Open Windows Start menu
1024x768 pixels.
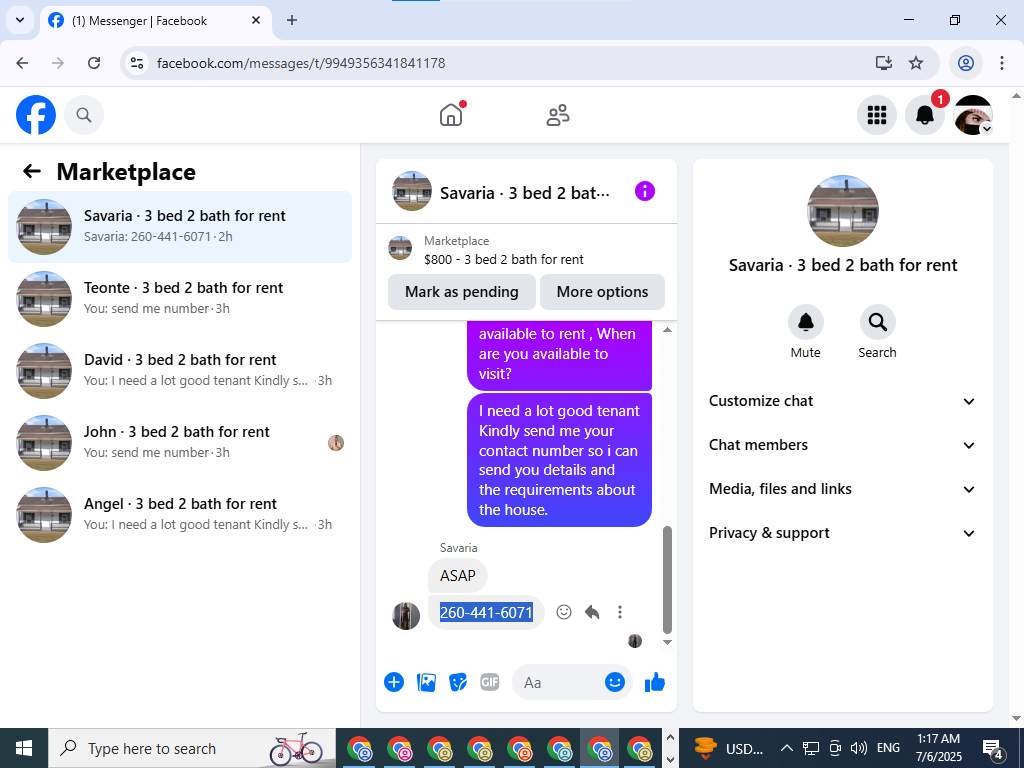(24, 748)
